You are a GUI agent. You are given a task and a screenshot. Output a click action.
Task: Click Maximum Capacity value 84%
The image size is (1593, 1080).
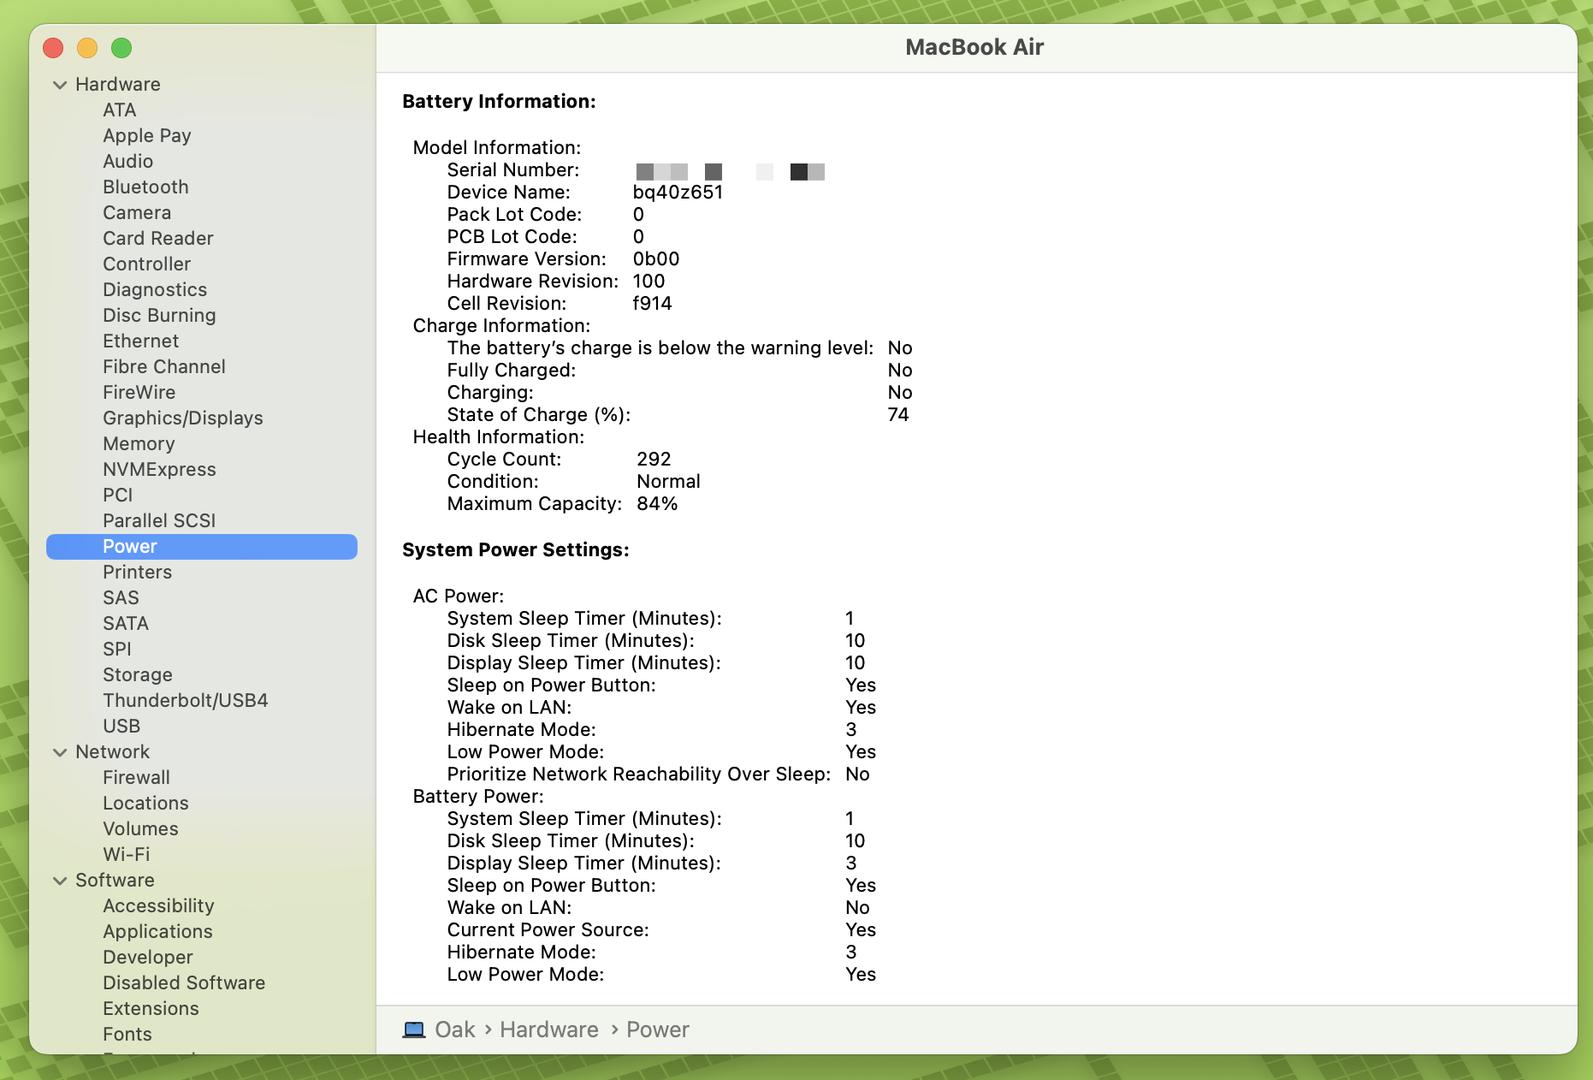657,504
